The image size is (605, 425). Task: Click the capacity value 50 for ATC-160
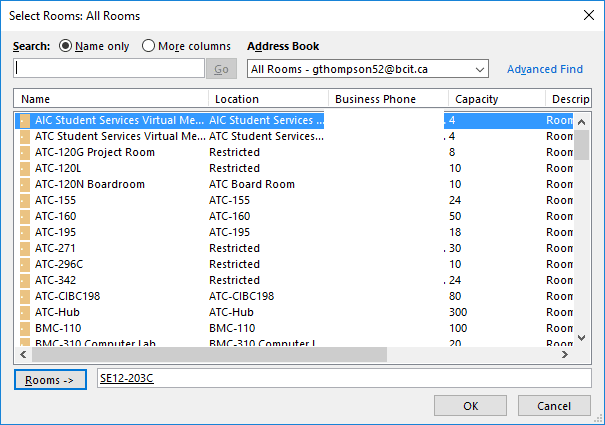click(455, 217)
